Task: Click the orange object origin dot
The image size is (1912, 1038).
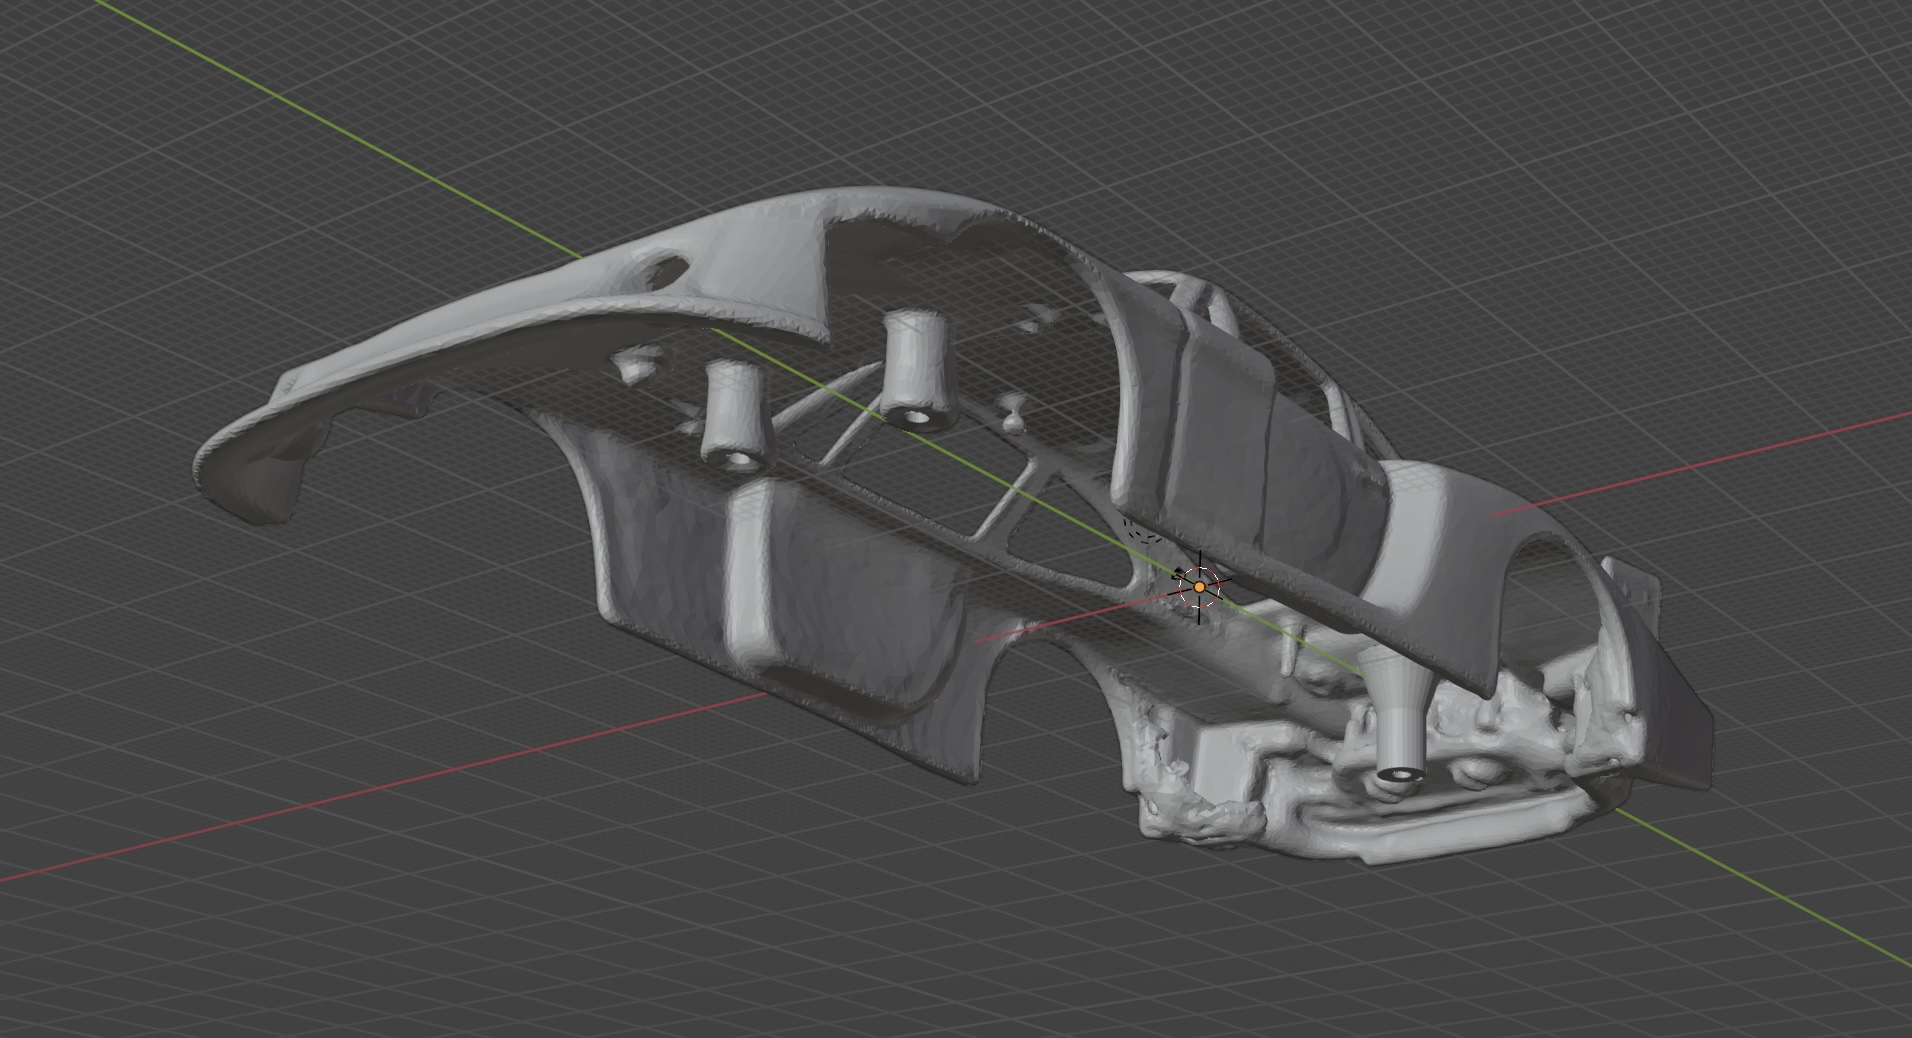Action: pyautogui.click(x=1199, y=587)
